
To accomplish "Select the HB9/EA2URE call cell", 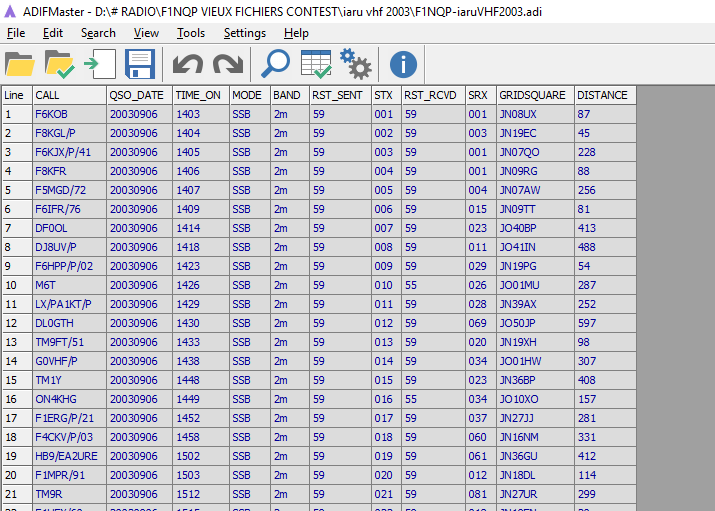I will coord(69,456).
